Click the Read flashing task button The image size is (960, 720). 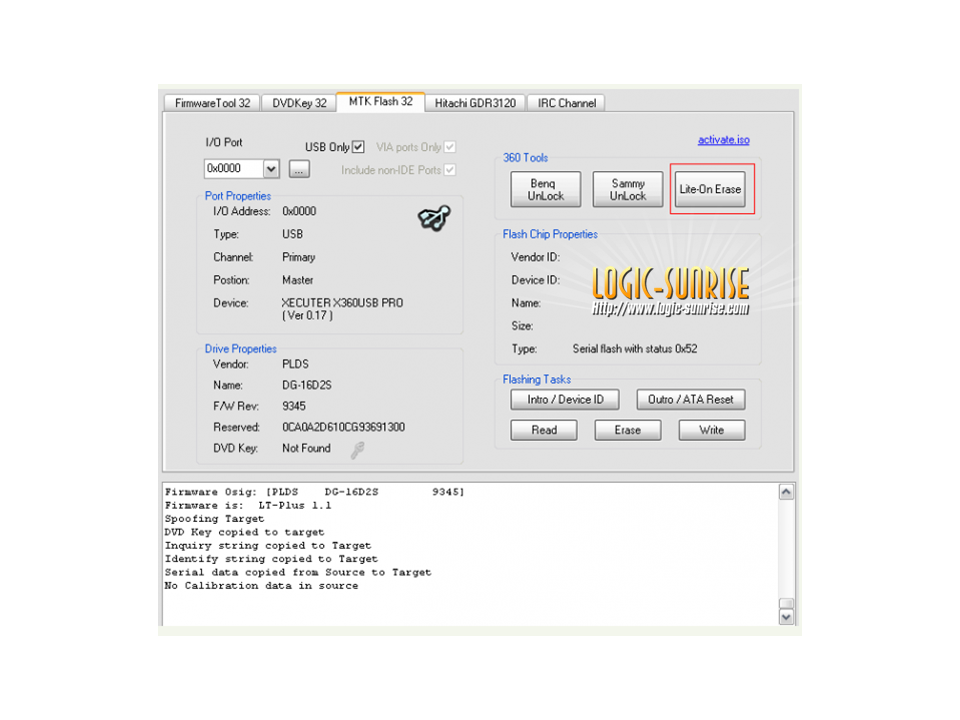(544, 430)
